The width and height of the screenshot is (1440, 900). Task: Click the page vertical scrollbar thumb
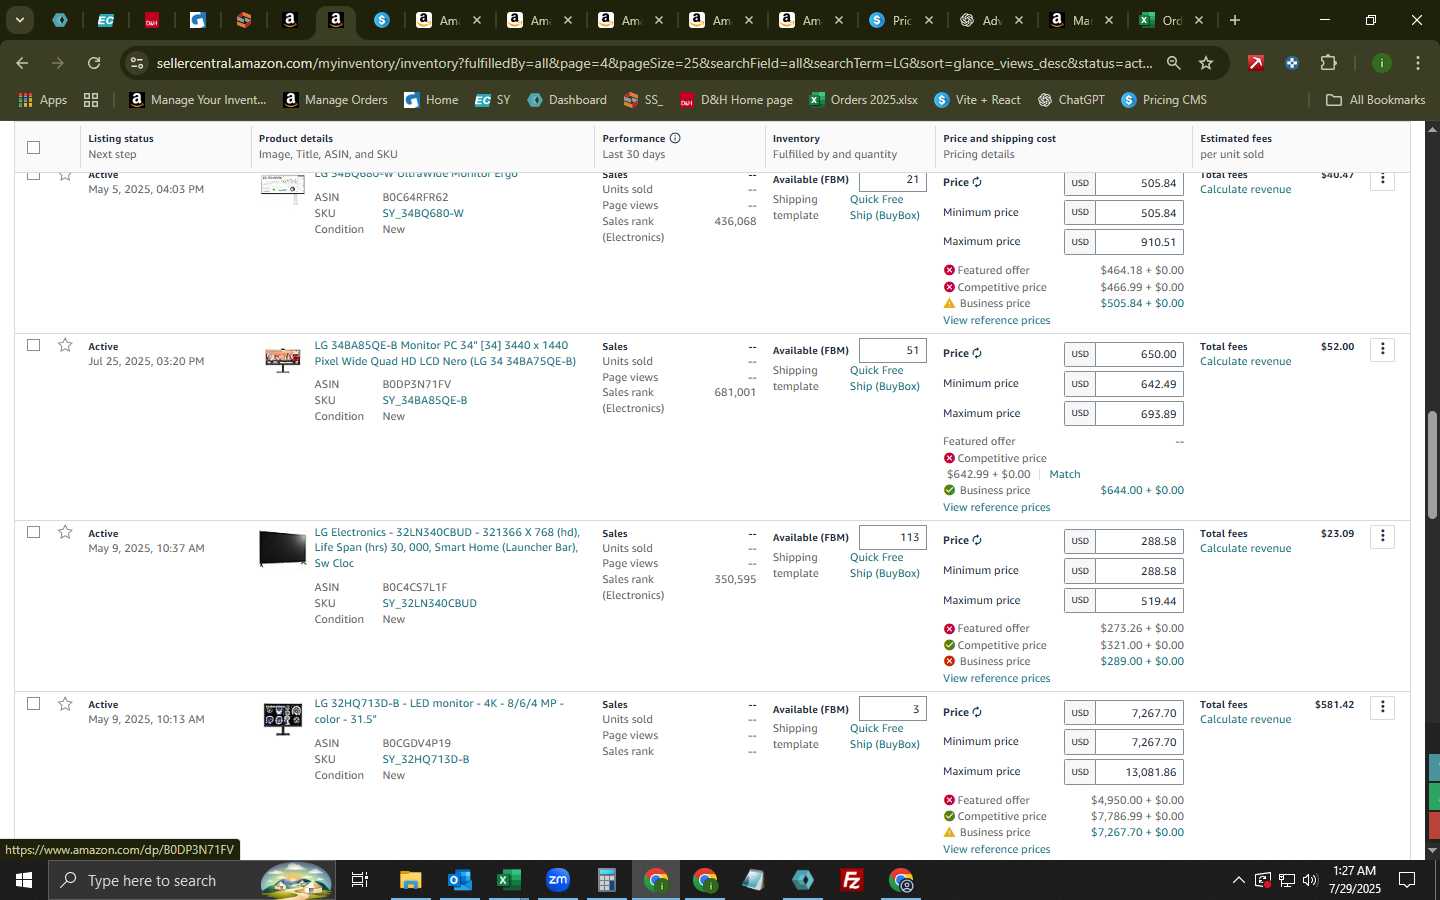1431,464
